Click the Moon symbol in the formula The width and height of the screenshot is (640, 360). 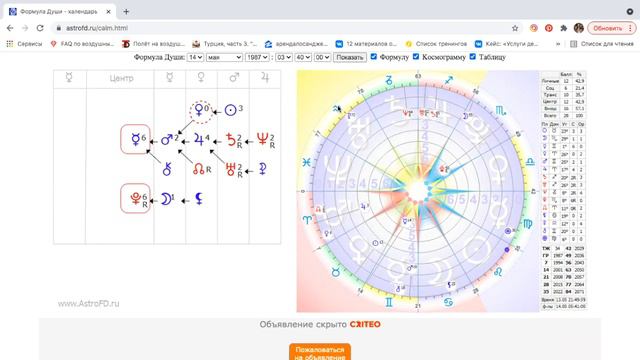[166, 199]
